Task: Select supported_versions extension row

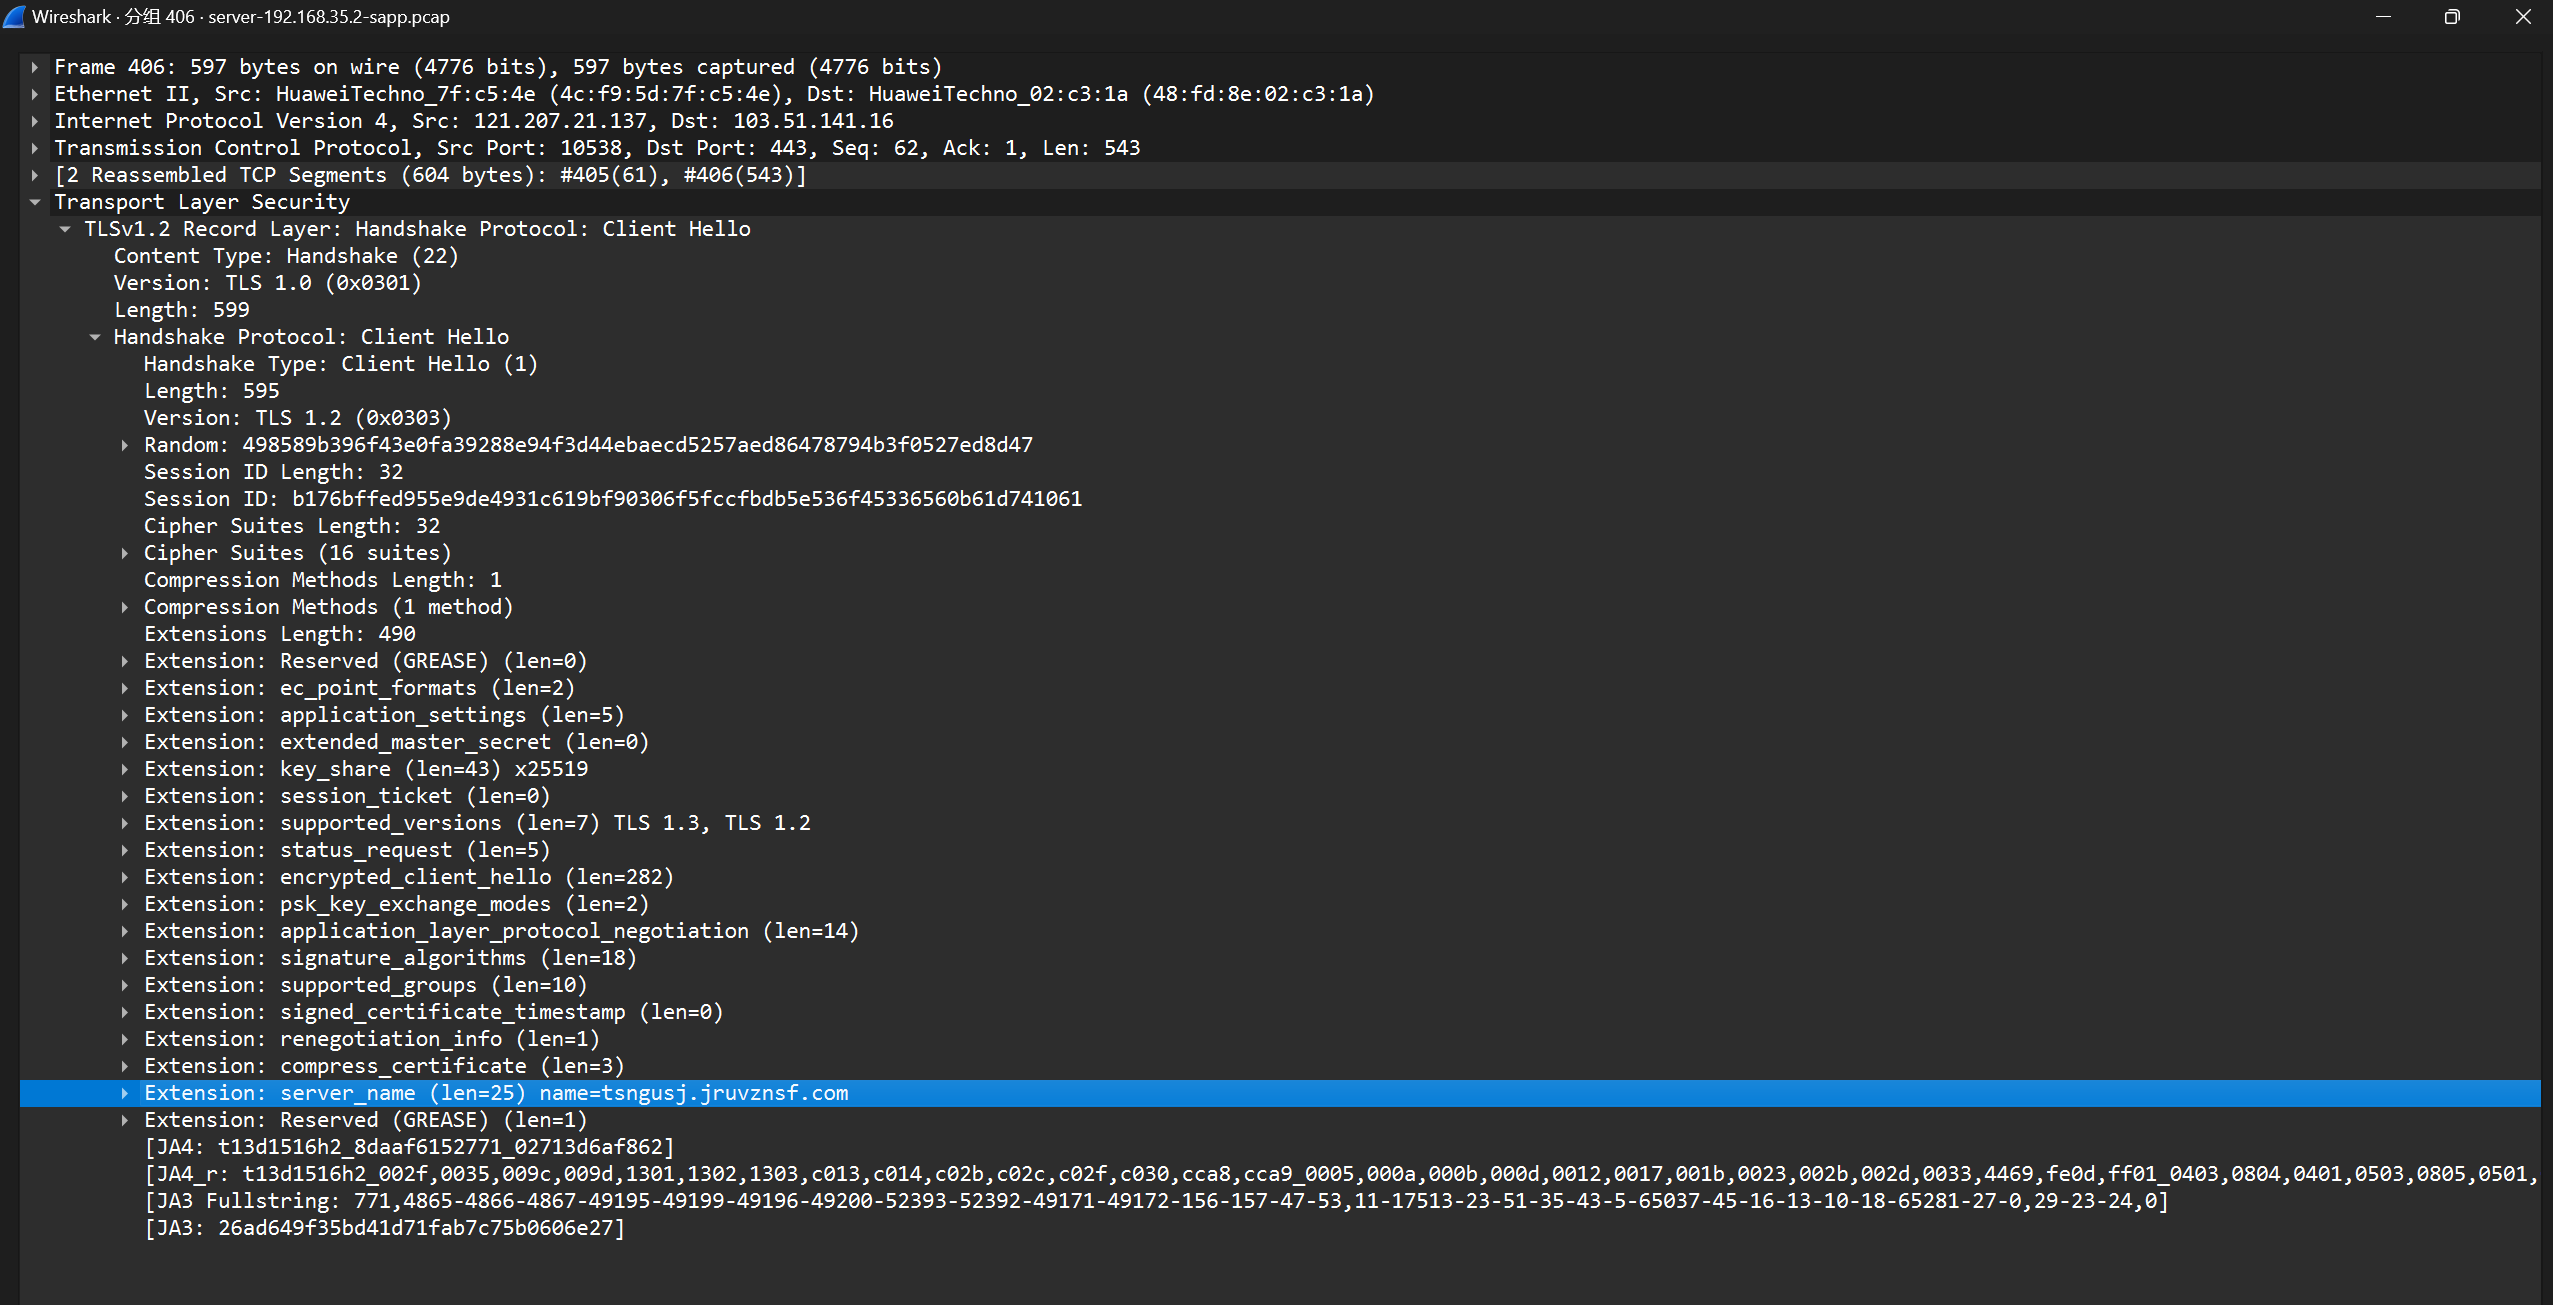Action: click(477, 823)
